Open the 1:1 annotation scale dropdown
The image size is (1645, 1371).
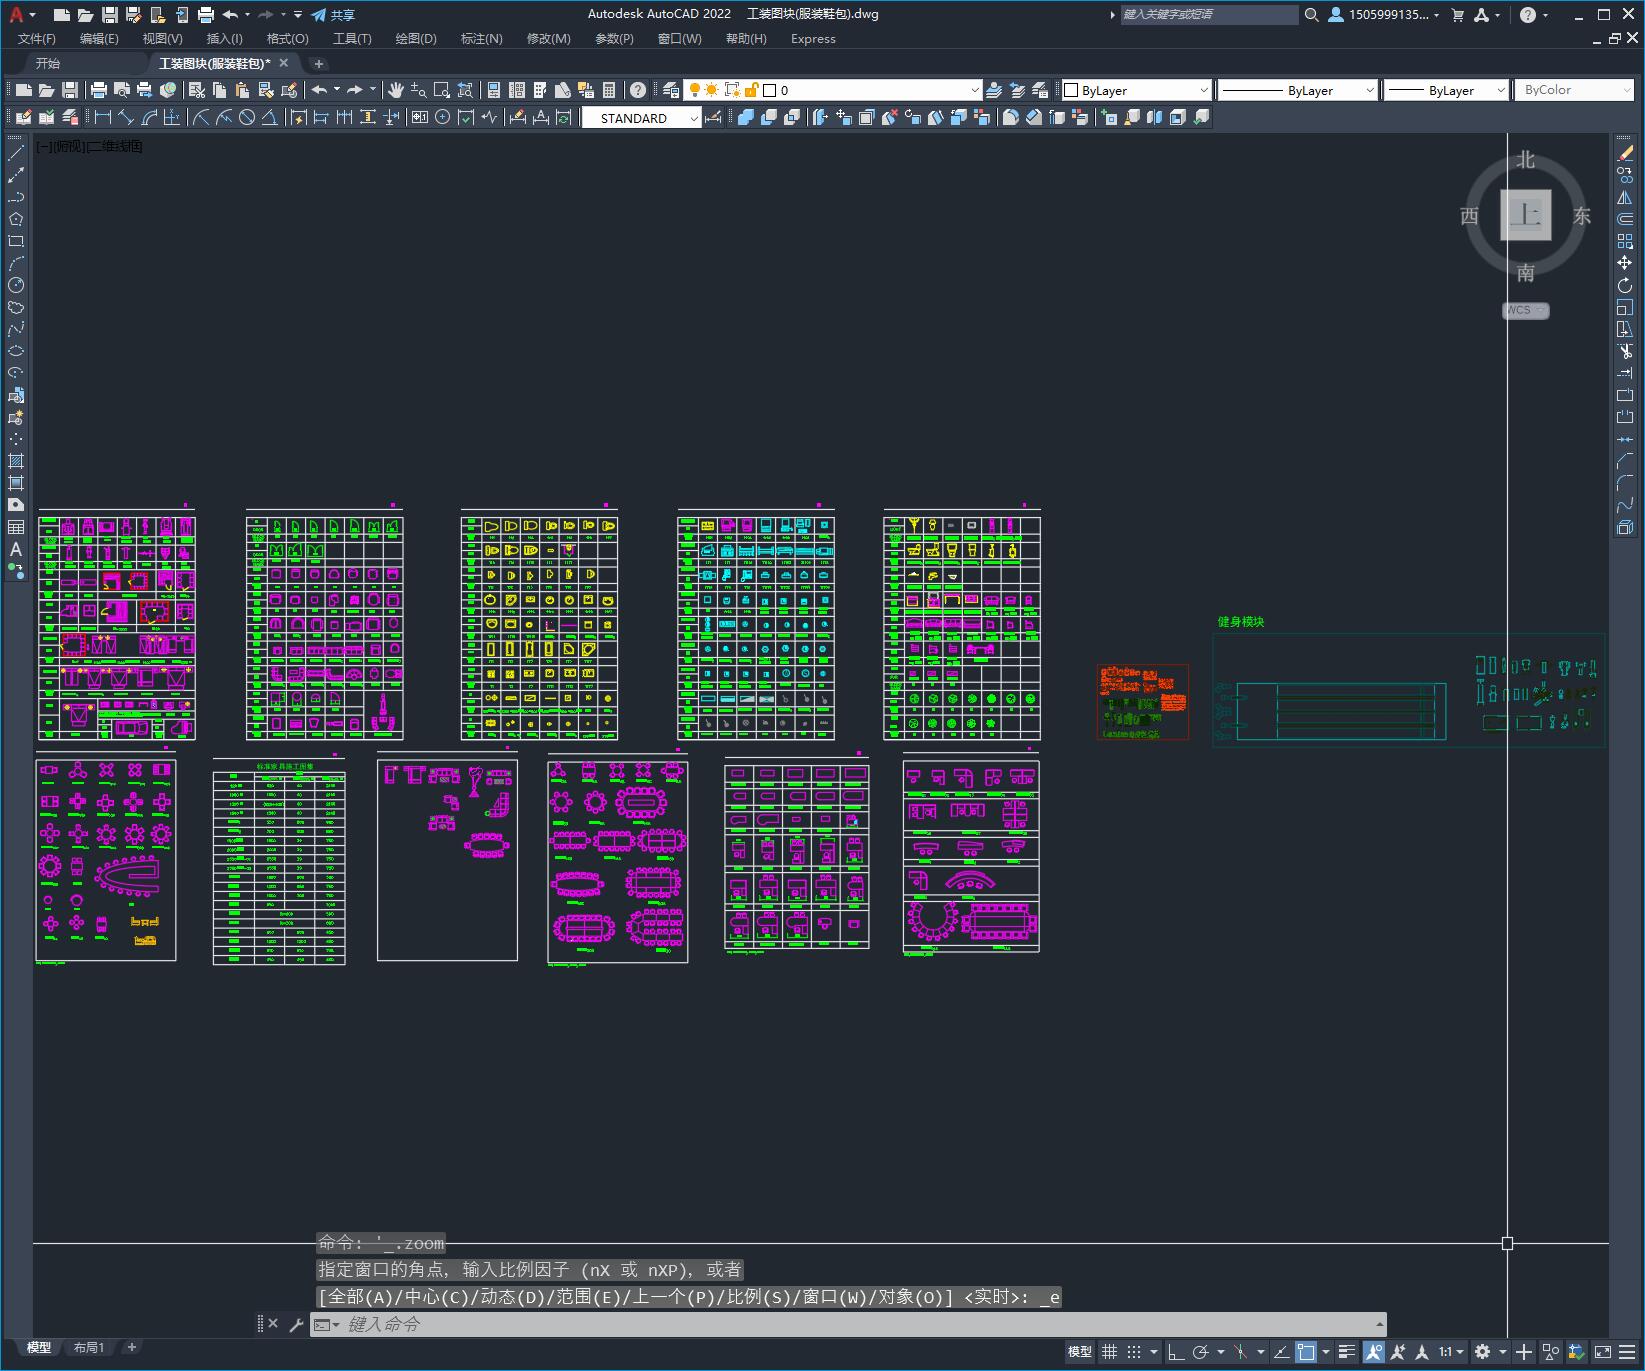tap(1451, 1352)
